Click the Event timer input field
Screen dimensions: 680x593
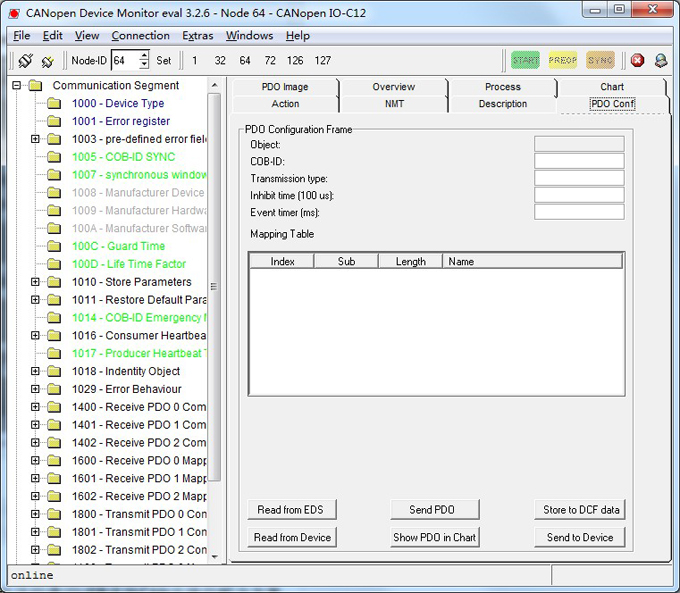(x=579, y=212)
